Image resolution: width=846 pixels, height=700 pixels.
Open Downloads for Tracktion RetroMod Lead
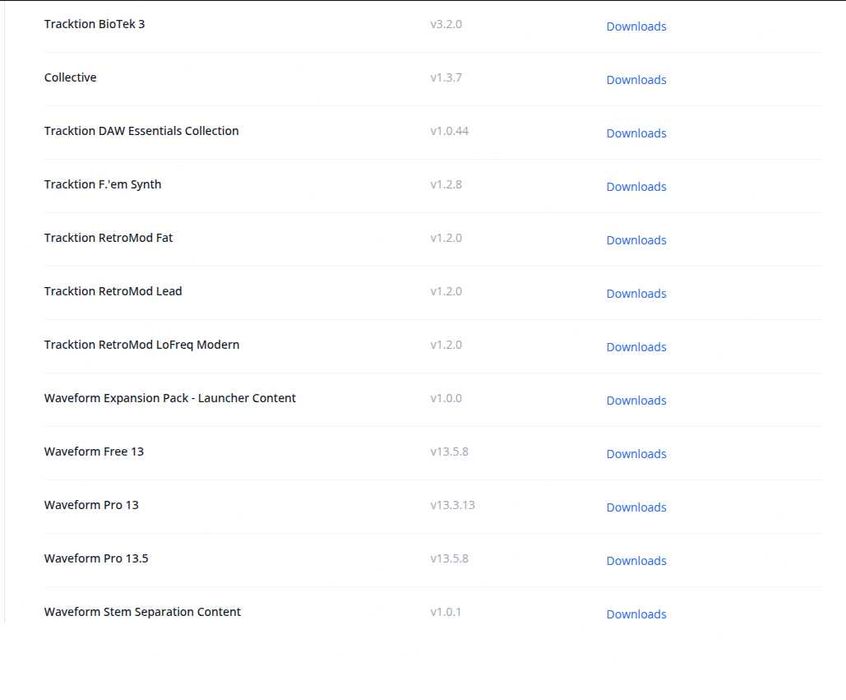636,294
